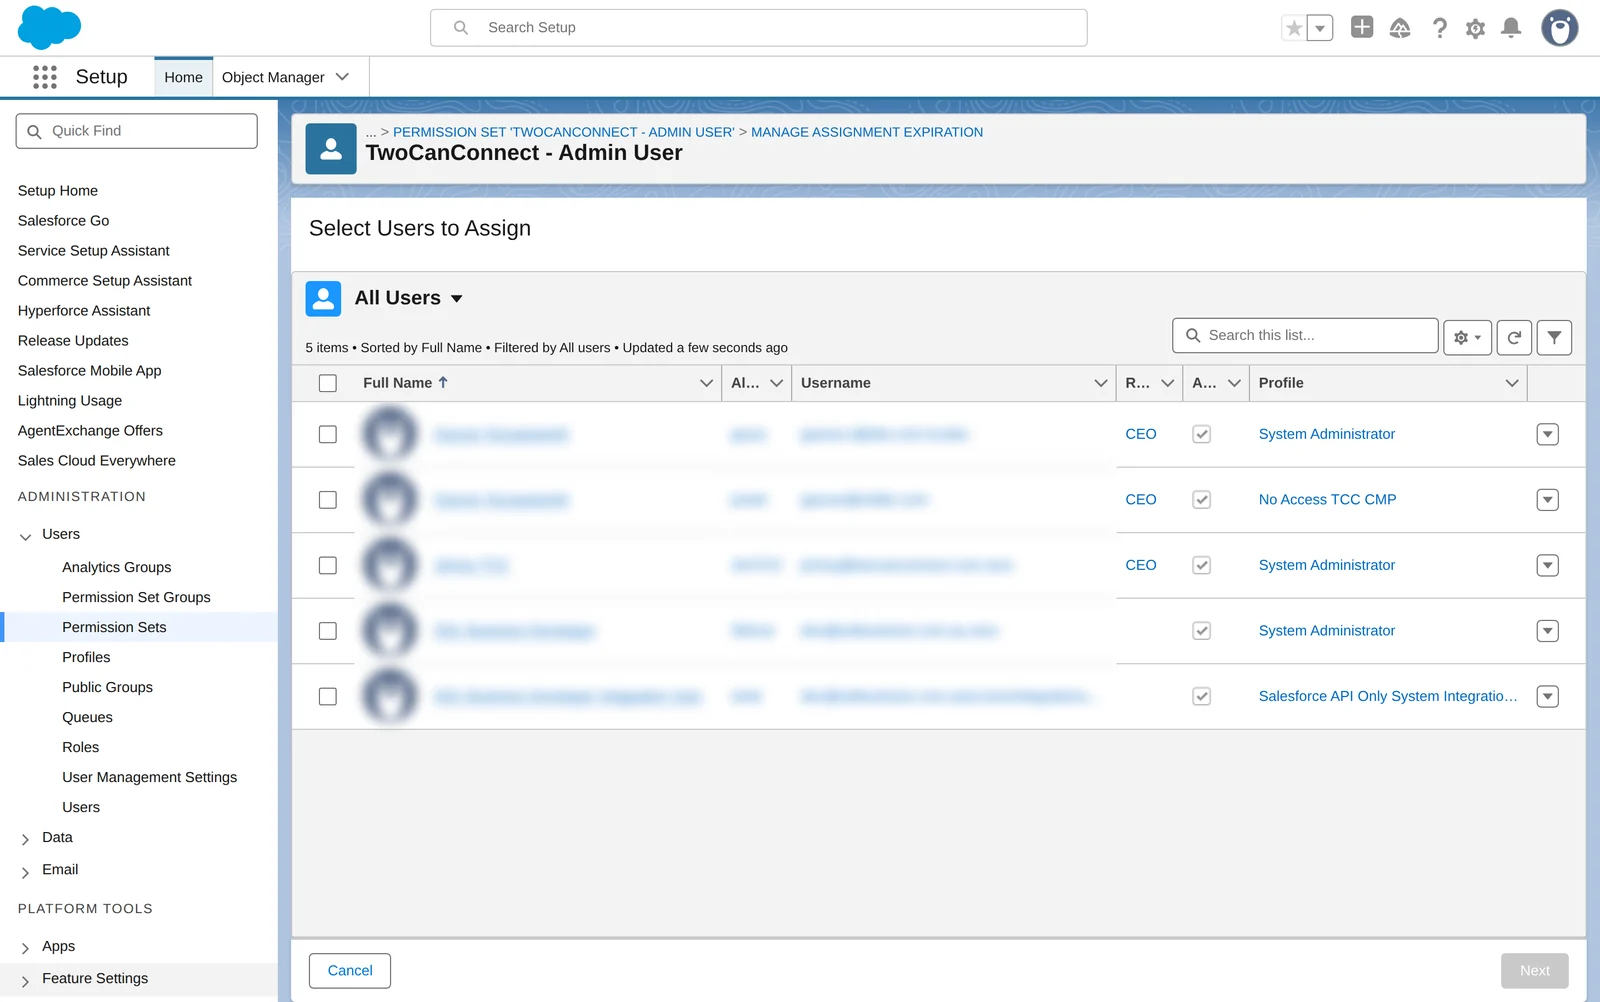1600x1002 pixels.
Task: Open the Trailhead guidance icon
Action: tap(1400, 28)
